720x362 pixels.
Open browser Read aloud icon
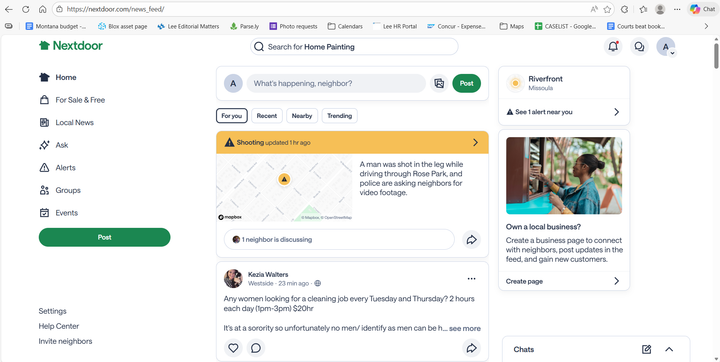594,9
